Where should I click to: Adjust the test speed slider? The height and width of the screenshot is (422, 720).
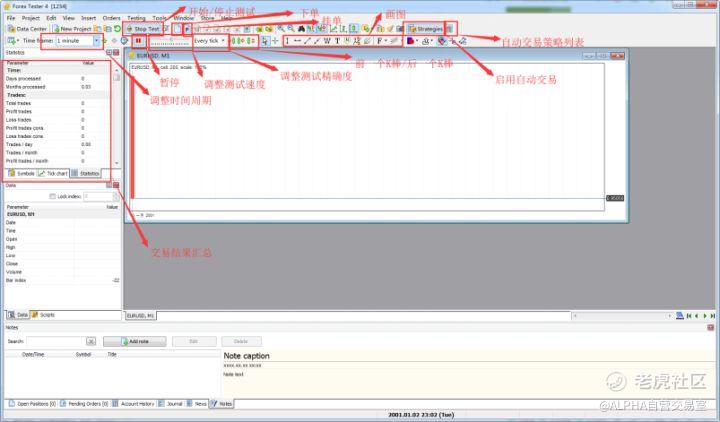170,41
